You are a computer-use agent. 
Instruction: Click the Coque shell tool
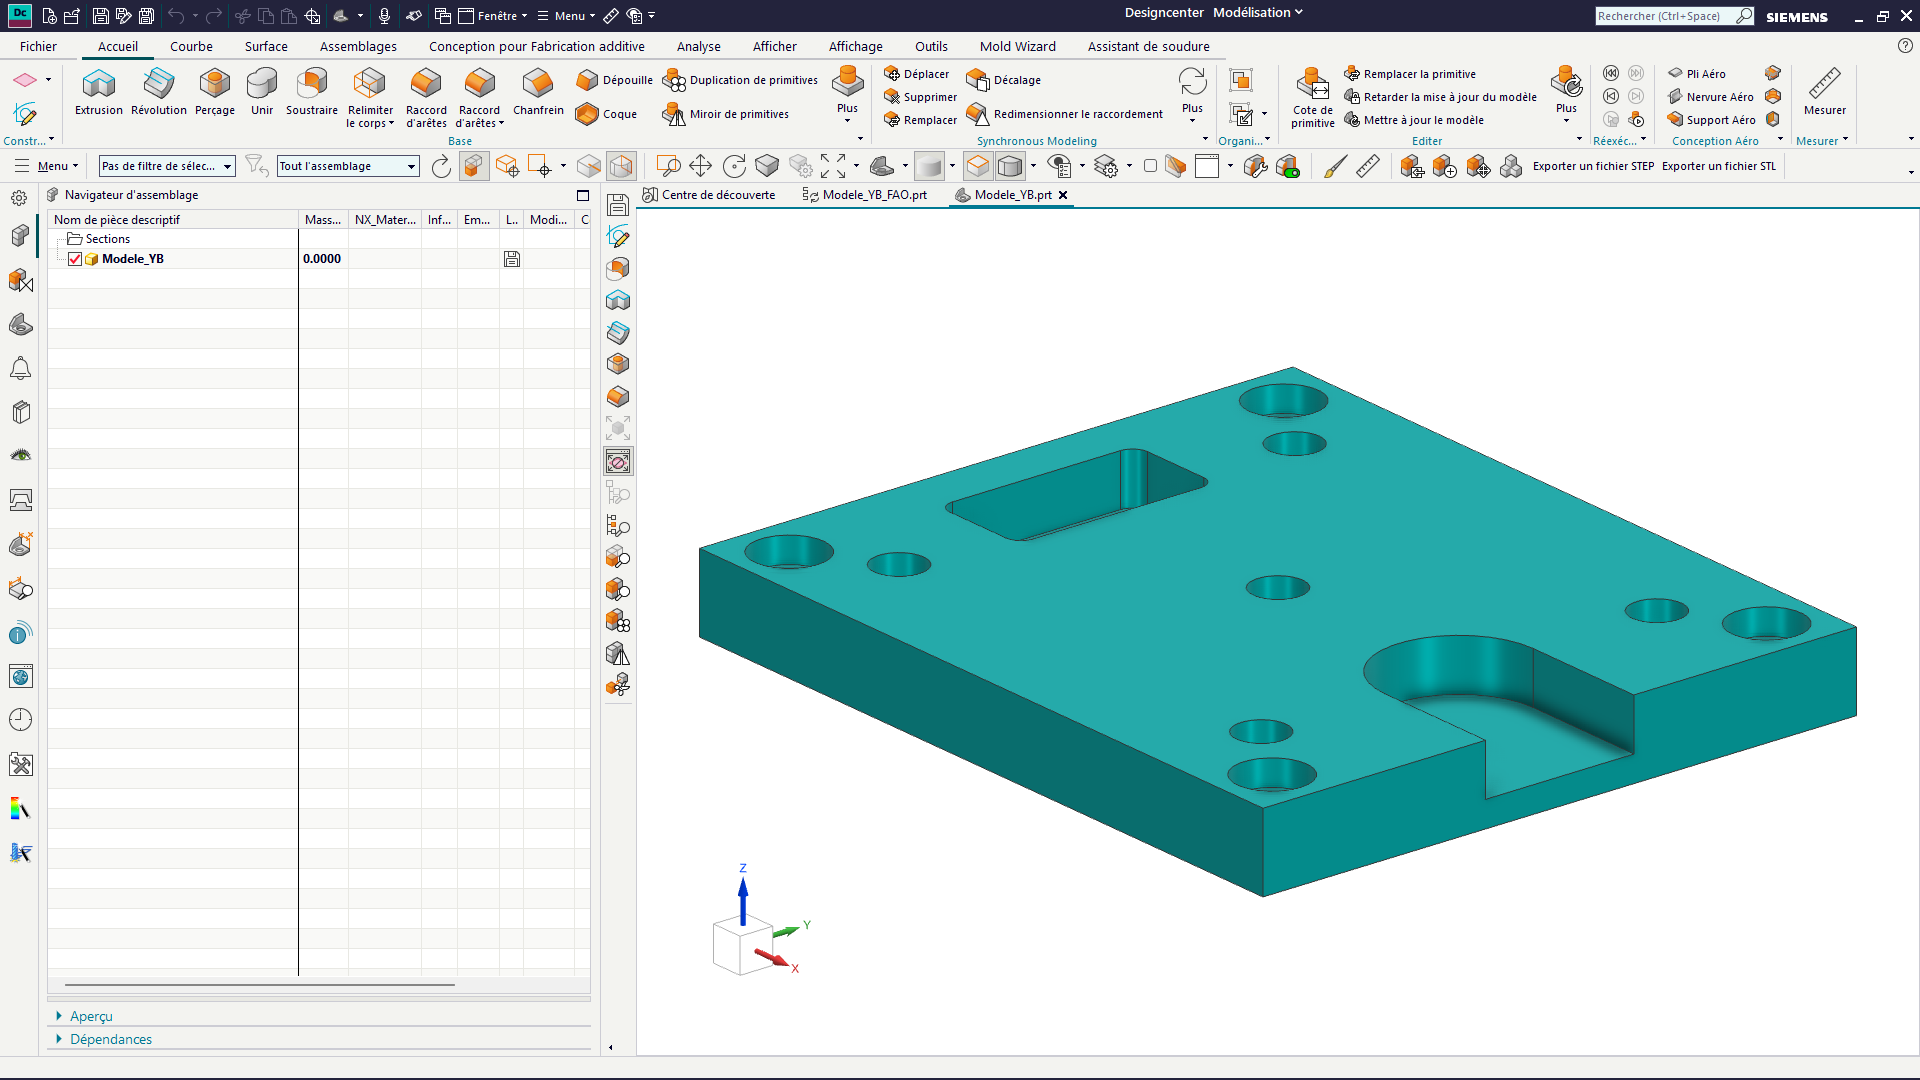(x=606, y=114)
